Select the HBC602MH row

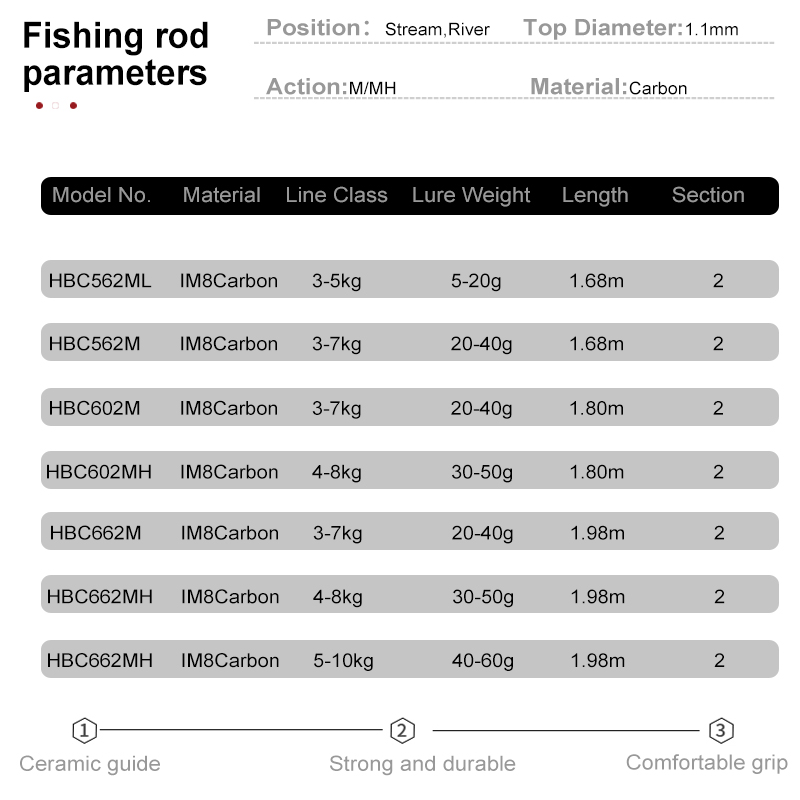pos(410,470)
